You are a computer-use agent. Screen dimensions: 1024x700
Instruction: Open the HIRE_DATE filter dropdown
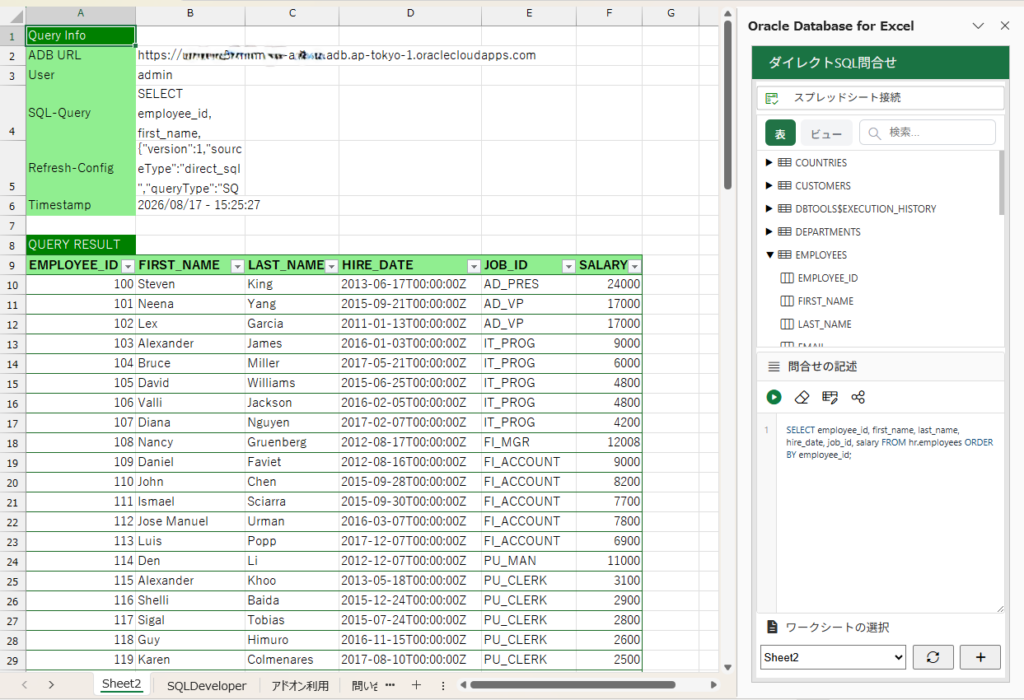pyautogui.click(x=474, y=266)
